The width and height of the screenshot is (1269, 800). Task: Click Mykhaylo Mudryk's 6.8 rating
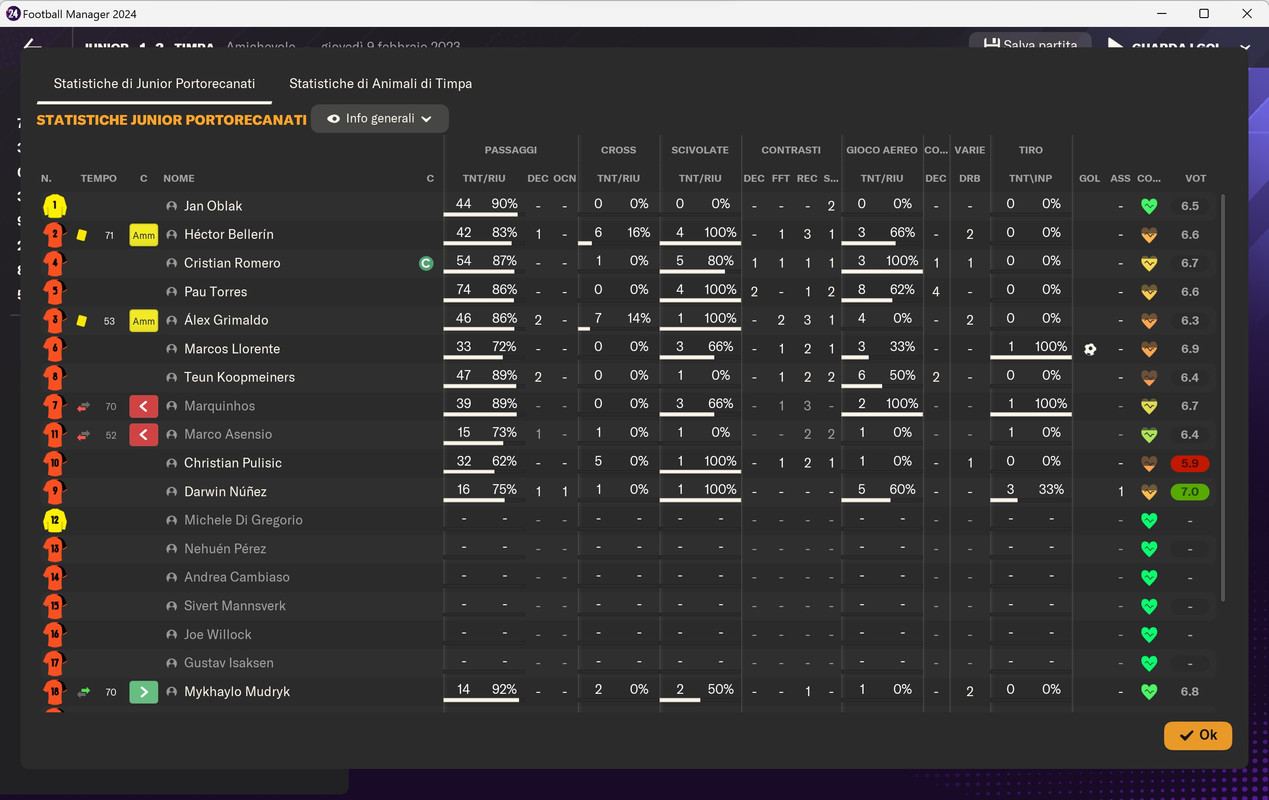1190,692
